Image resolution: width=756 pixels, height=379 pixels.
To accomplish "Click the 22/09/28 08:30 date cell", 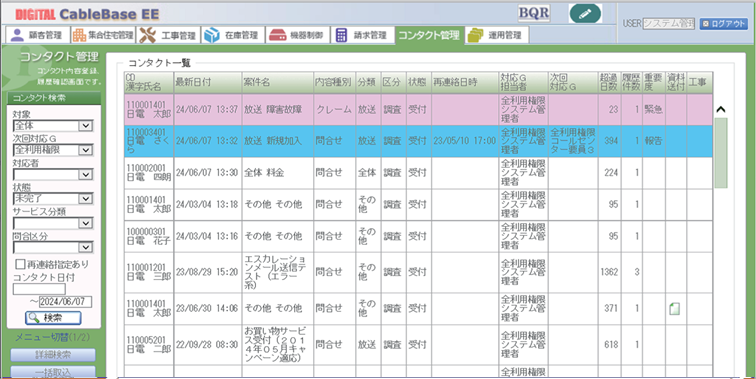I will 207,345.
